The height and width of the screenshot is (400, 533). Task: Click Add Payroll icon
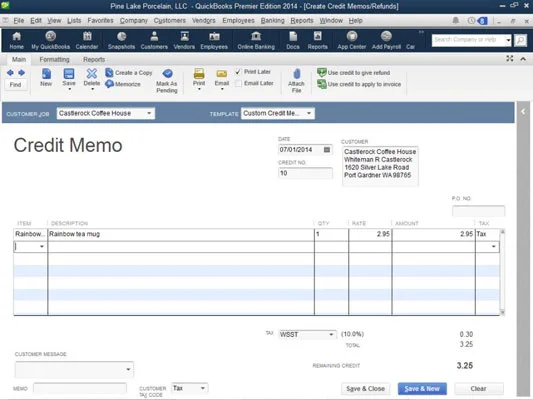[x=386, y=40]
